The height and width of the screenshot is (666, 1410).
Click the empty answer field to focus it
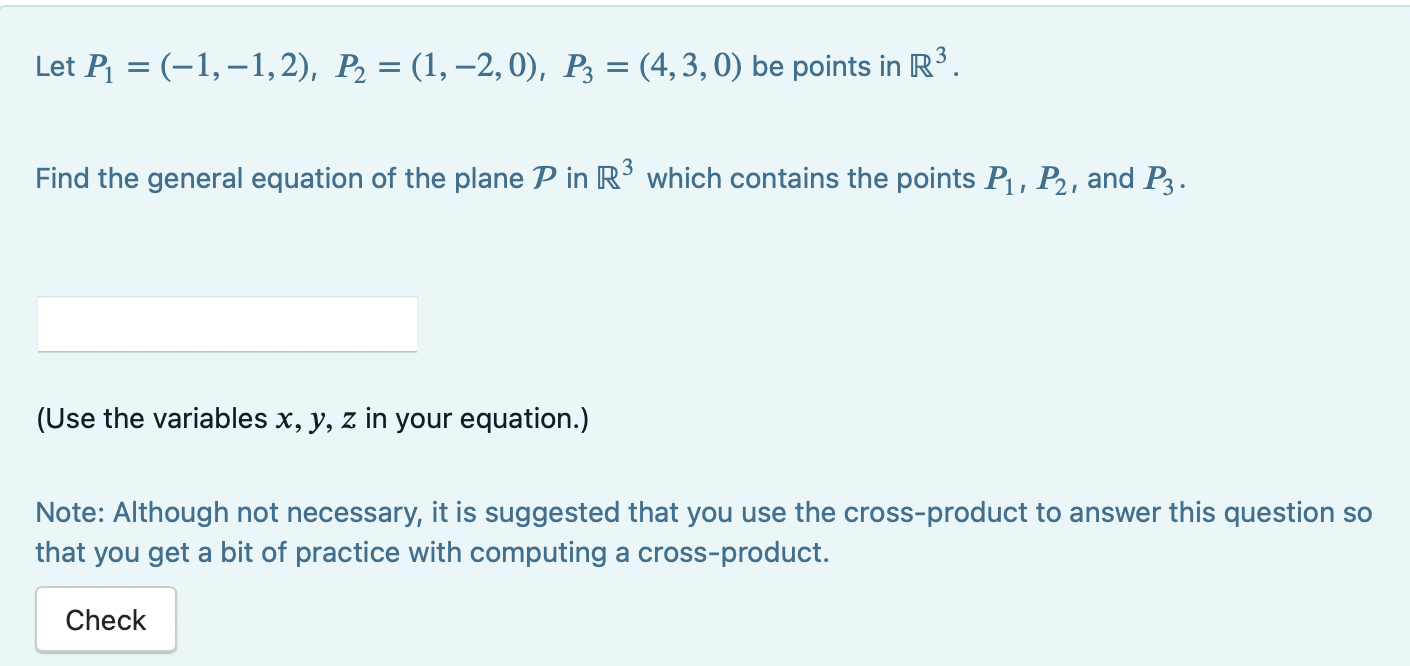tap(226, 323)
